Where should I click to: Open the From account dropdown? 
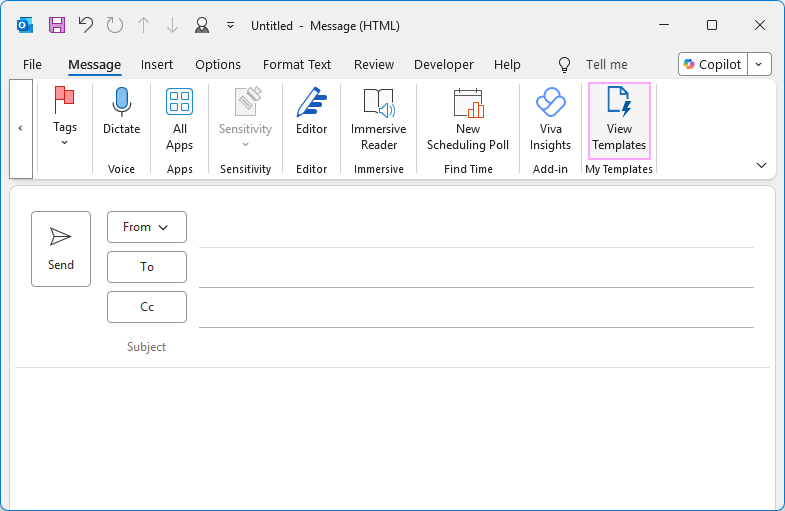(147, 227)
